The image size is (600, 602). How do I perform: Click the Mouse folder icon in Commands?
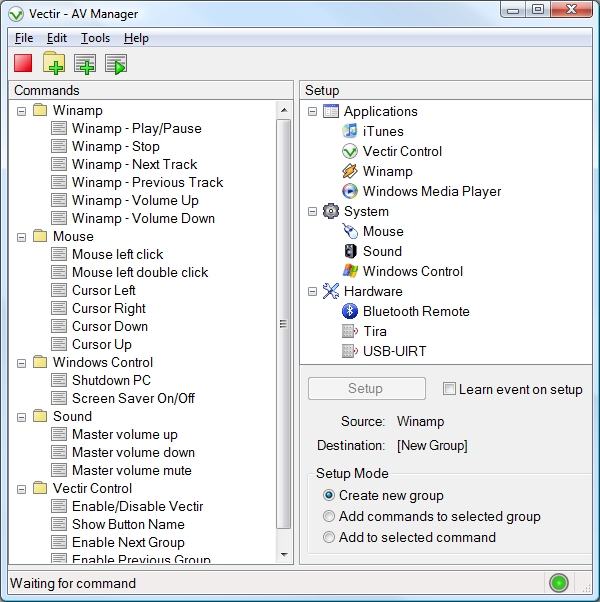40,236
